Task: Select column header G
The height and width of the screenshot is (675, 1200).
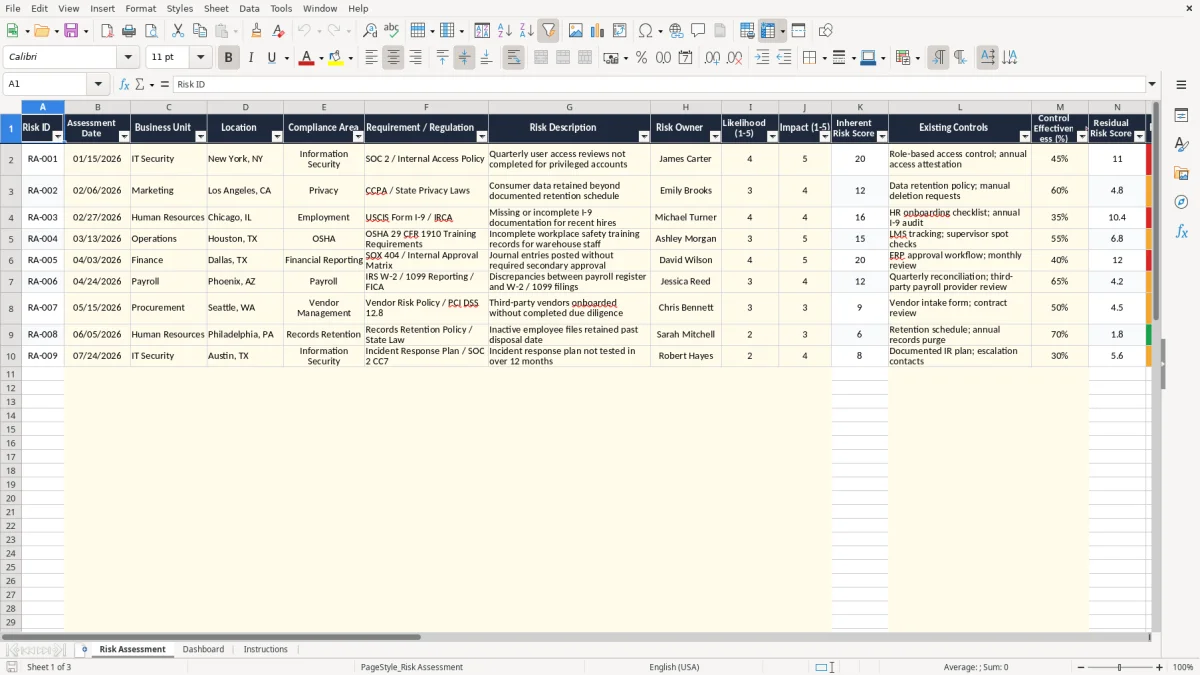Action: (x=569, y=107)
